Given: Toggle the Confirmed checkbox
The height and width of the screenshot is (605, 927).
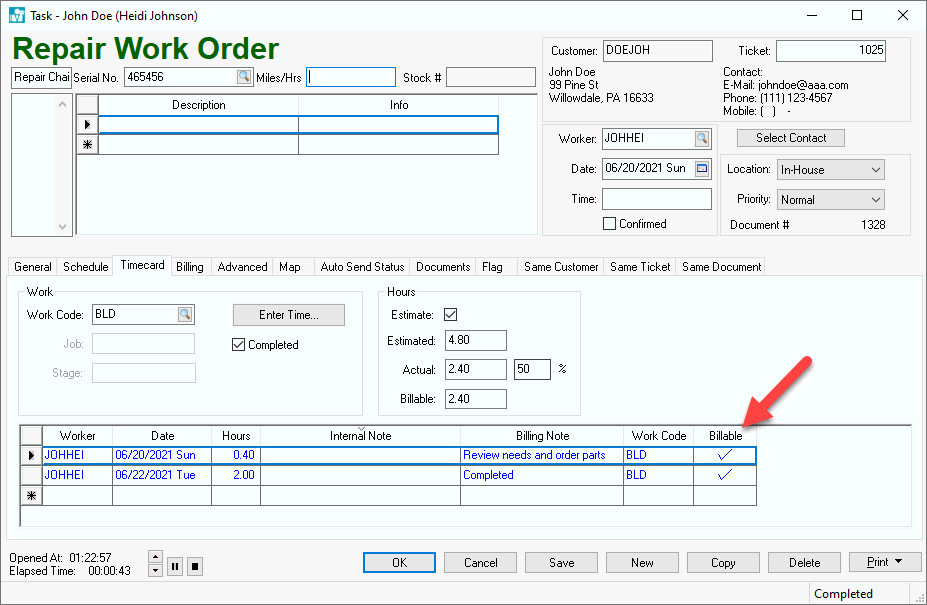Looking at the screenshot, I should point(609,224).
